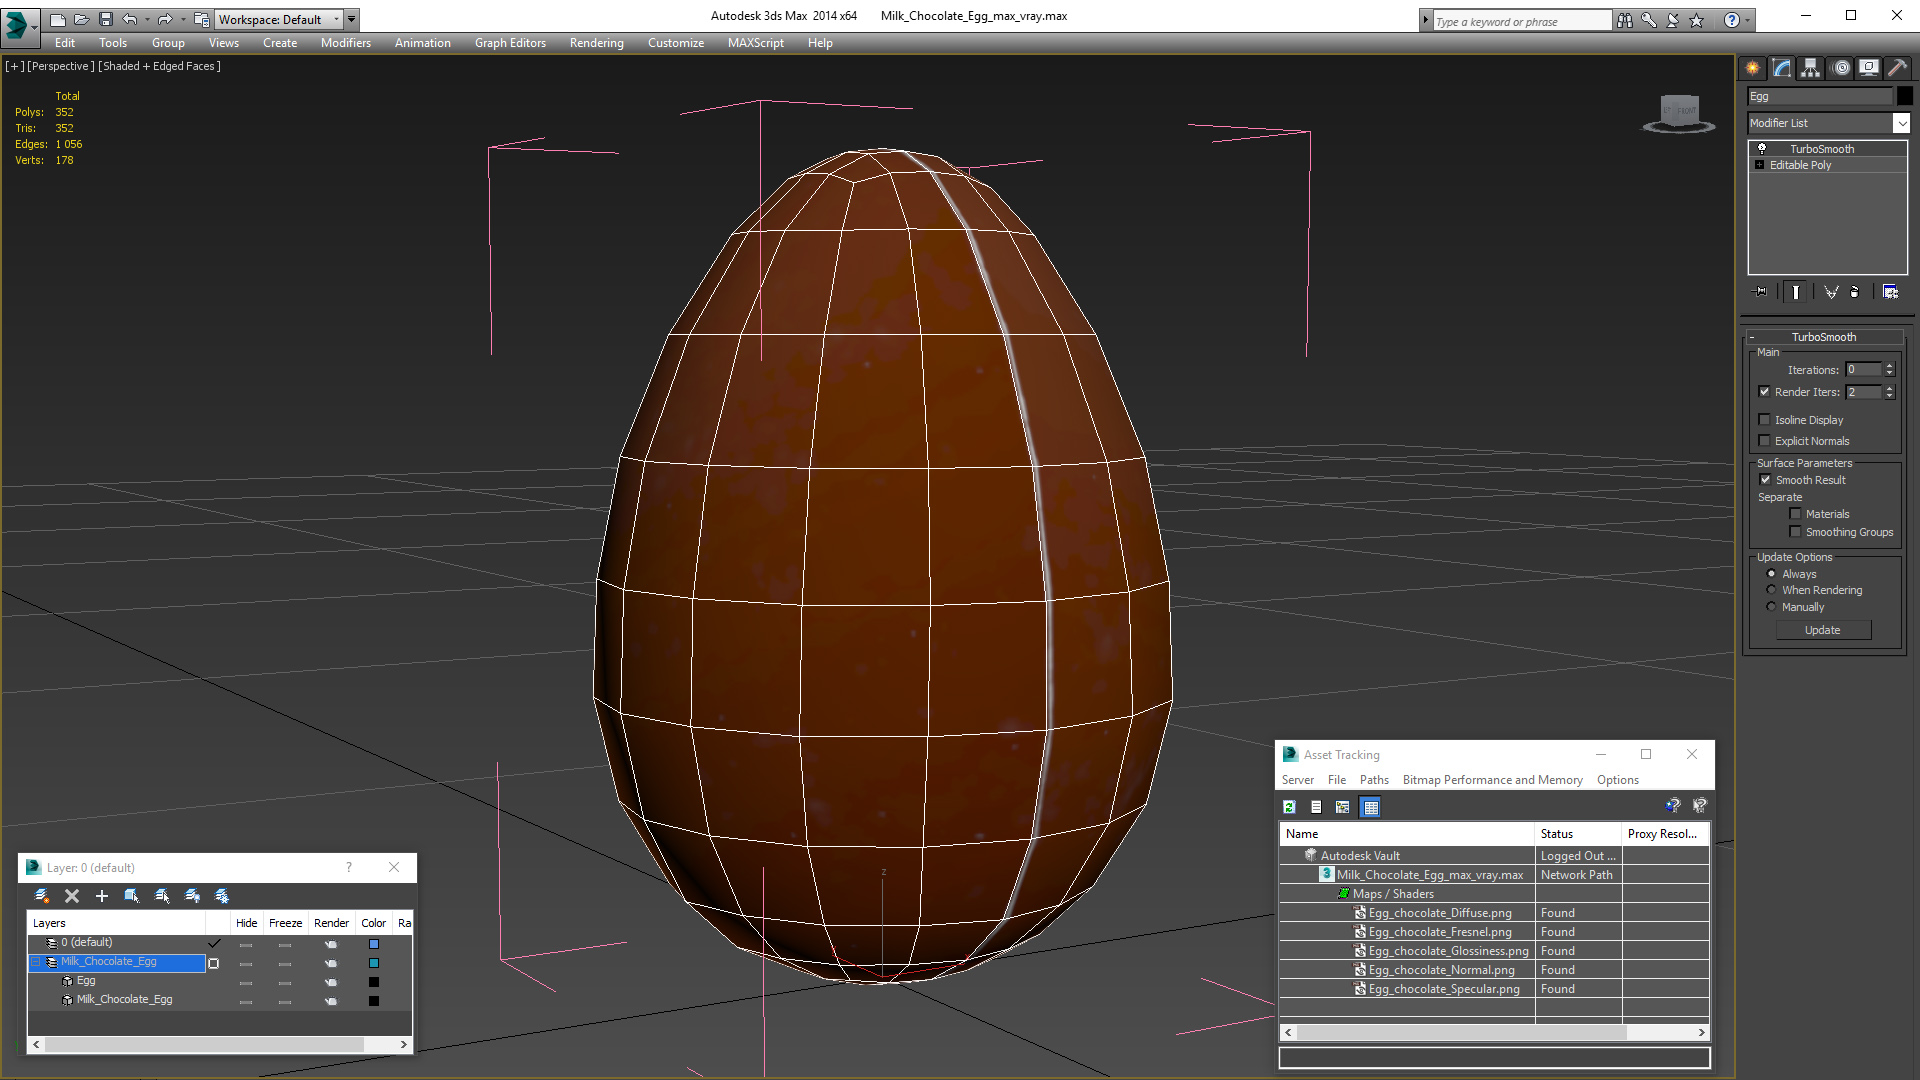Image resolution: width=1920 pixels, height=1080 pixels.
Task: Click Freeze/Unfreeze All Layers icon
Action: (x=222, y=896)
